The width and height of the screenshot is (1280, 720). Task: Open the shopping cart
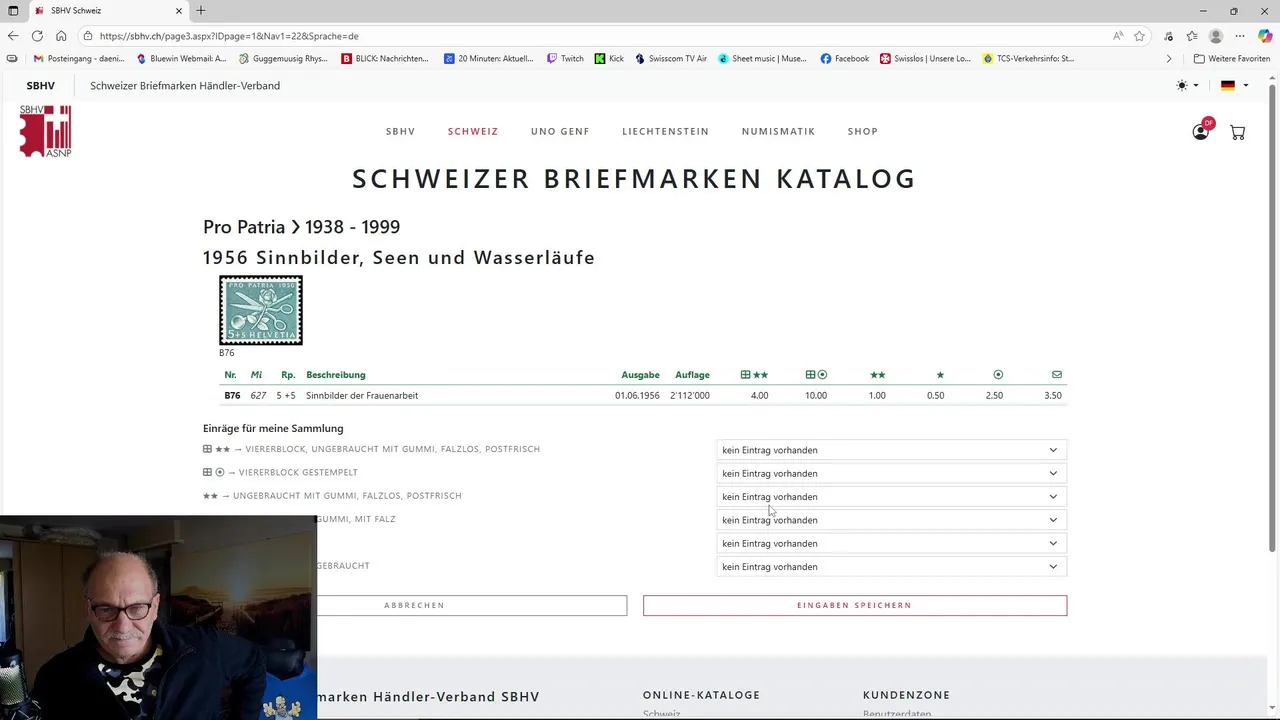point(1237,132)
